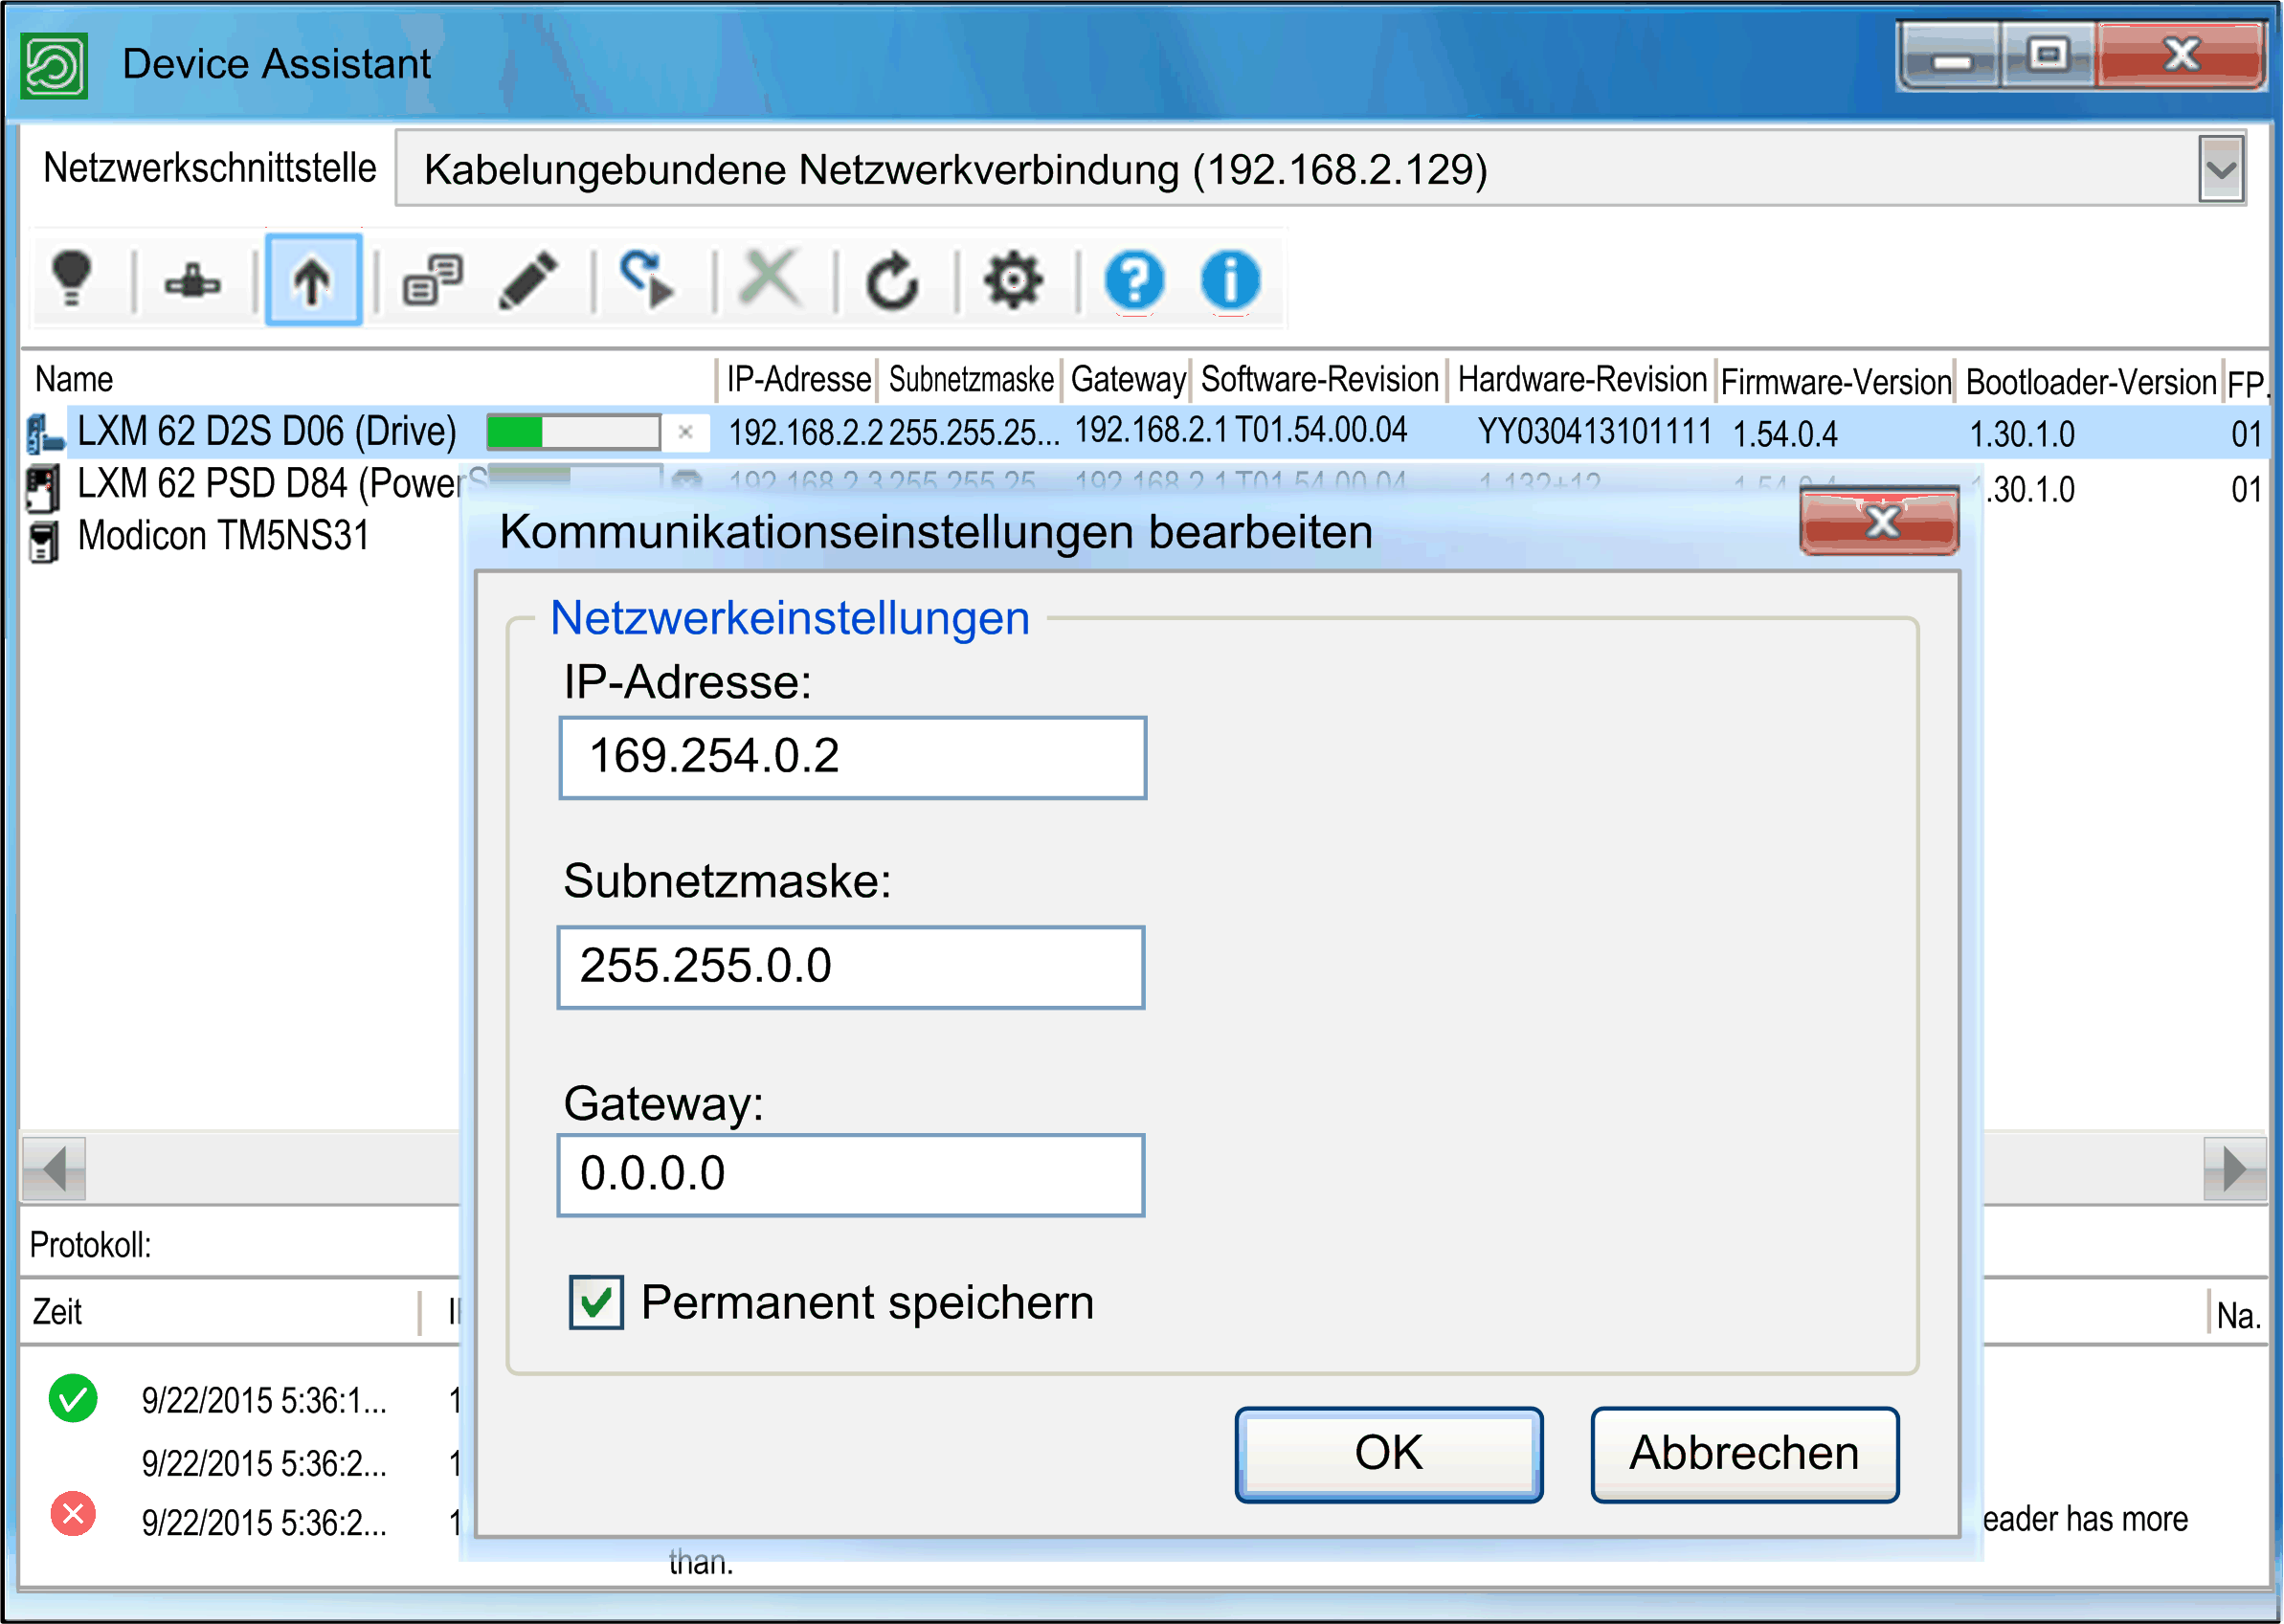Sort by the Firmware-Version column header
2284x1624 pixels.
[x=1836, y=382]
